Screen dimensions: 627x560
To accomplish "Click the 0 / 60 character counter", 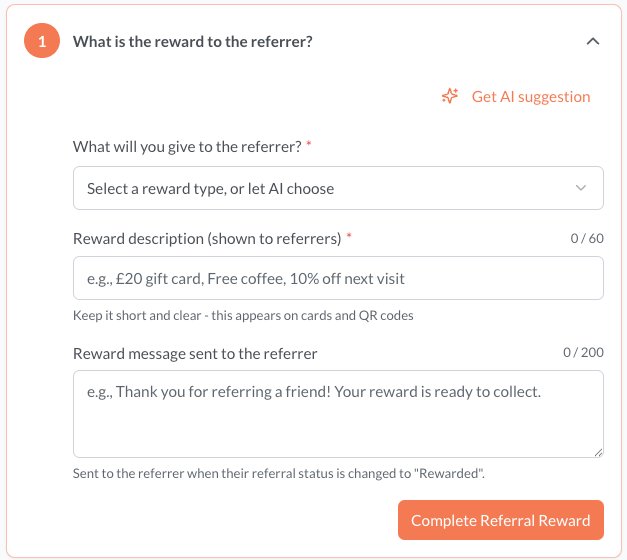I will pos(587,238).
